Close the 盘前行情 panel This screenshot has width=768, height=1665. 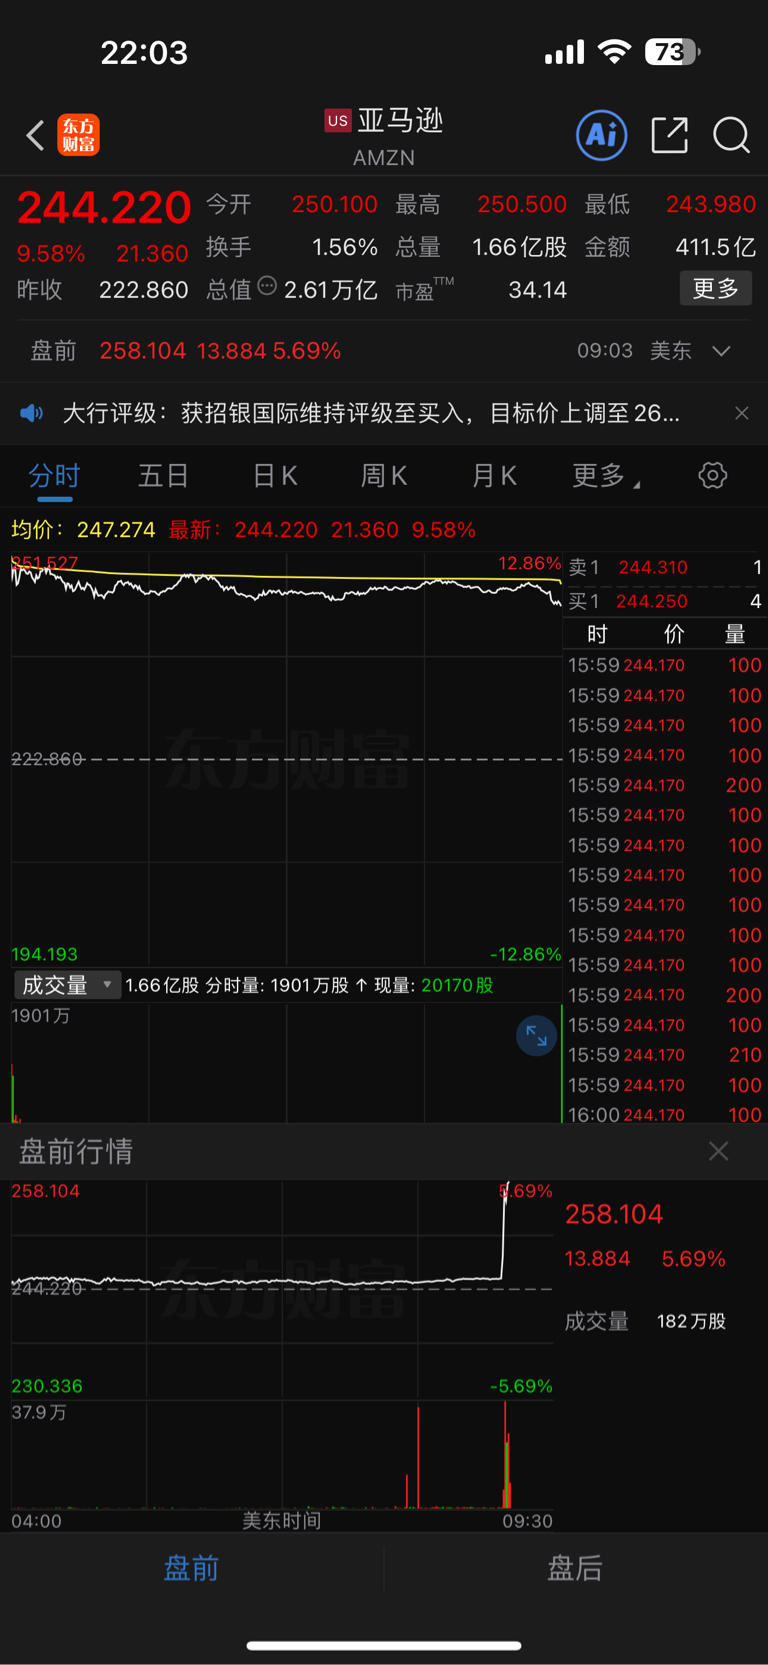click(718, 1151)
